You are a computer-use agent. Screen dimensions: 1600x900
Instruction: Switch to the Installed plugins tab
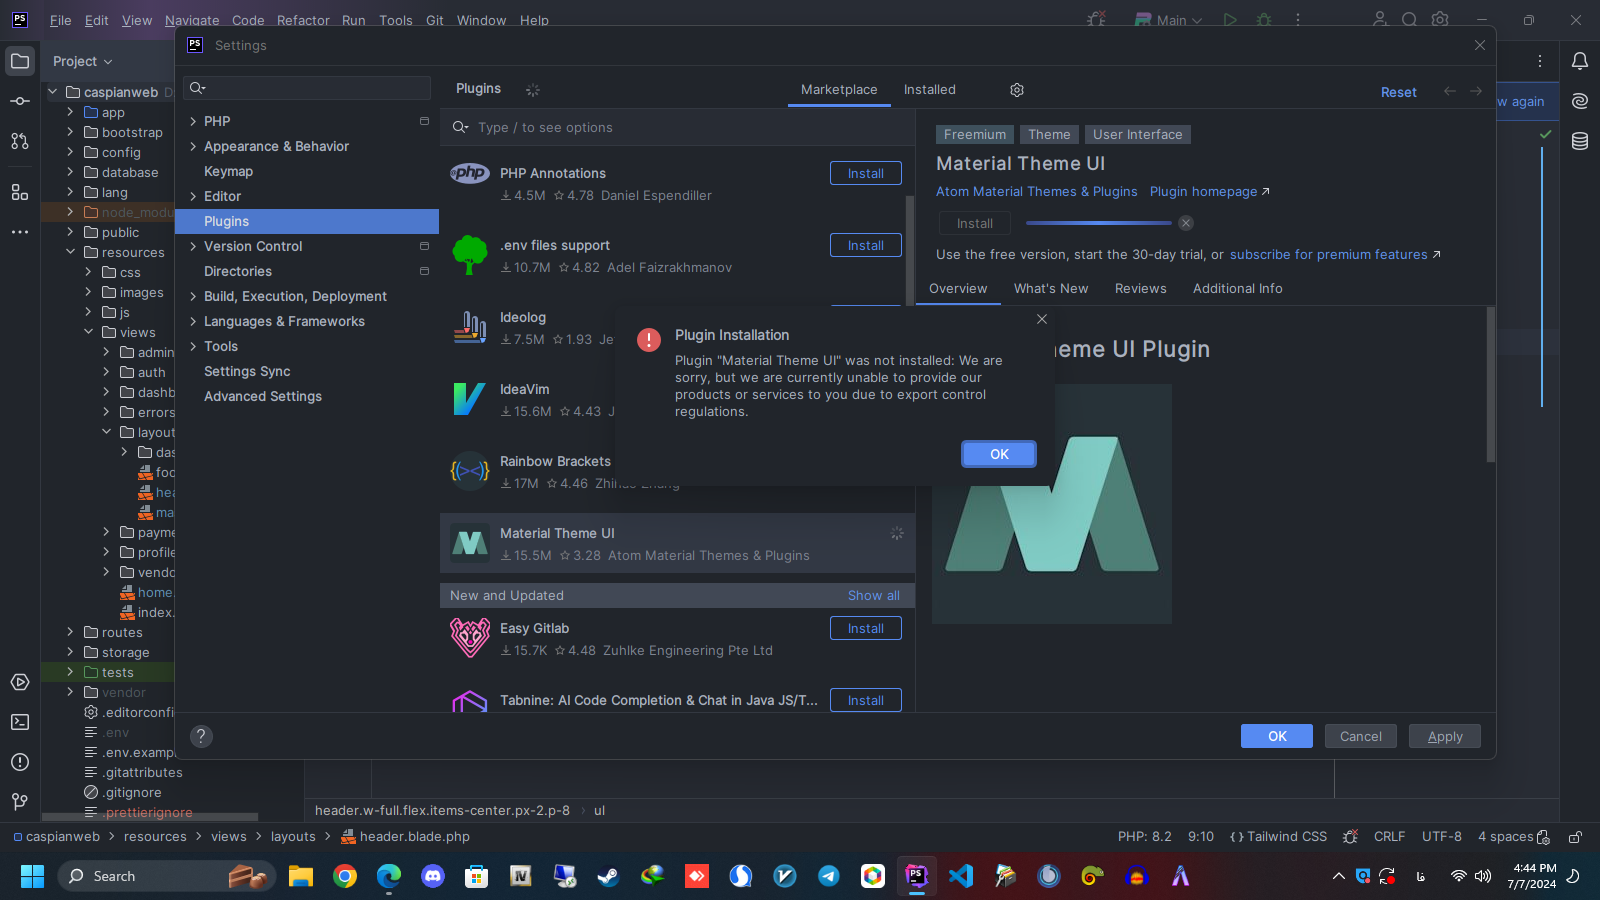pyautogui.click(x=930, y=89)
